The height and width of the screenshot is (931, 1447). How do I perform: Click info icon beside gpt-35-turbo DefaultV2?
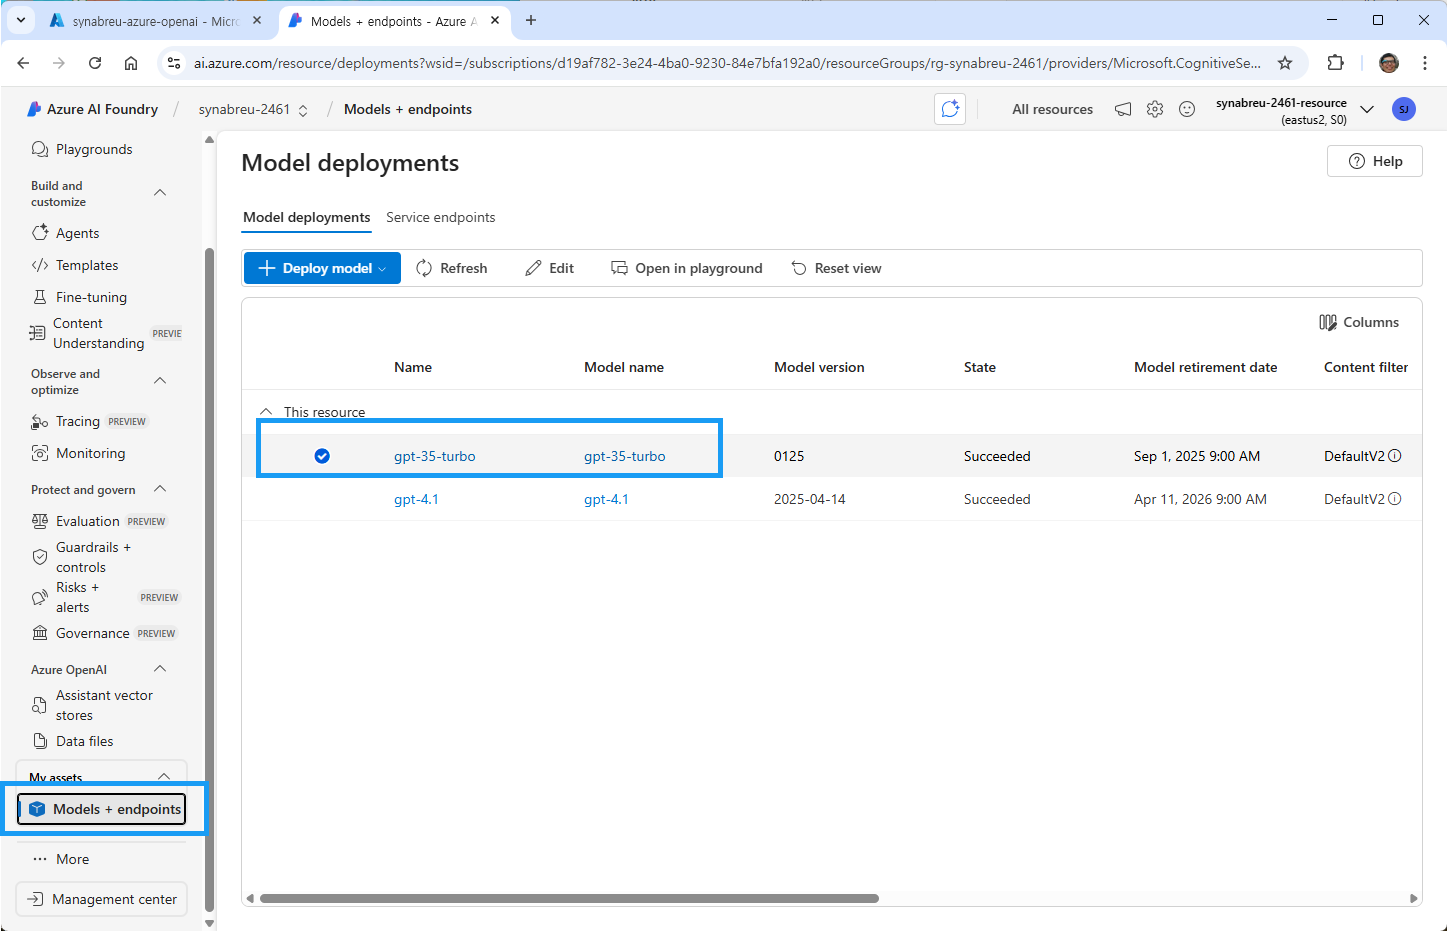pos(1395,456)
